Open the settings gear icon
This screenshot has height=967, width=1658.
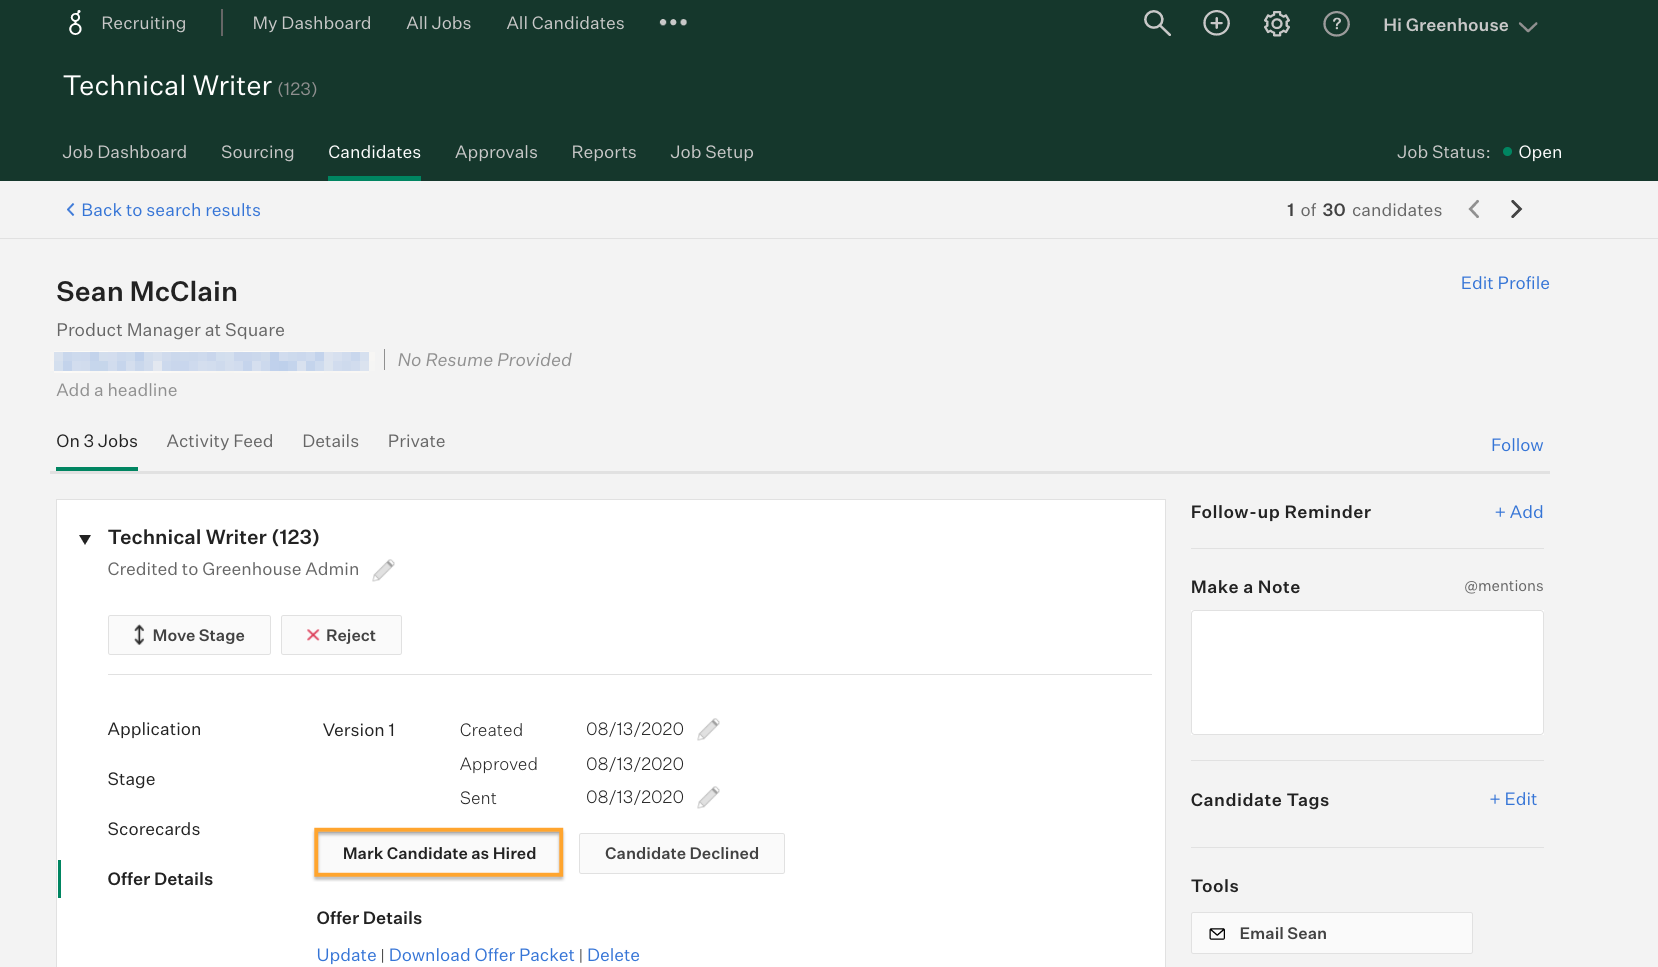[1276, 23]
